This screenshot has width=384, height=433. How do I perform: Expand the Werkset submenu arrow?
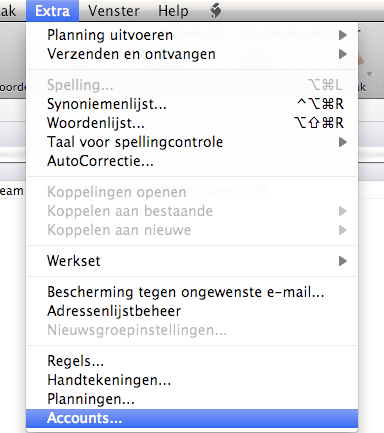pyautogui.click(x=343, y=261)
